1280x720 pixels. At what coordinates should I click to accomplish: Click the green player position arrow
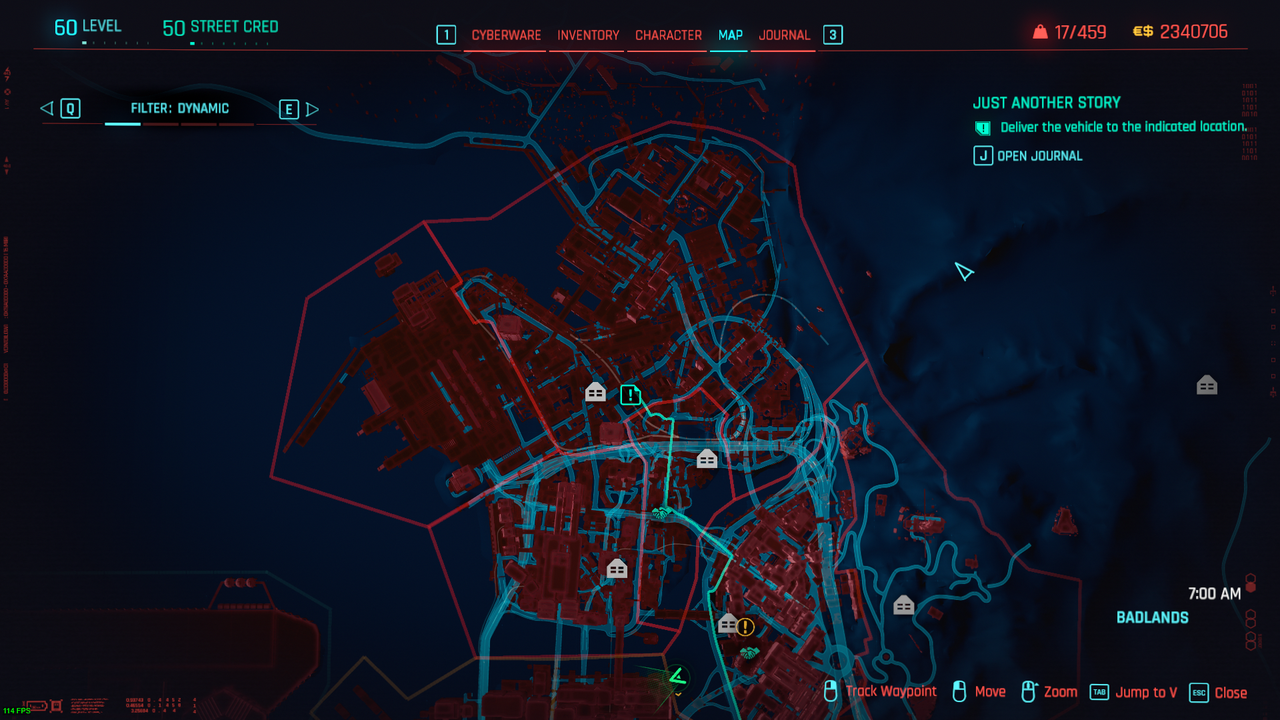pyautogui.click(x=677, y=677)
